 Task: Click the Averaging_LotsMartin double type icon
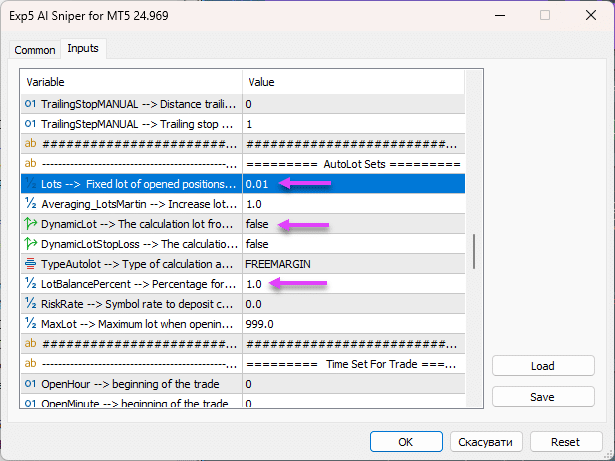pos(30,204)
